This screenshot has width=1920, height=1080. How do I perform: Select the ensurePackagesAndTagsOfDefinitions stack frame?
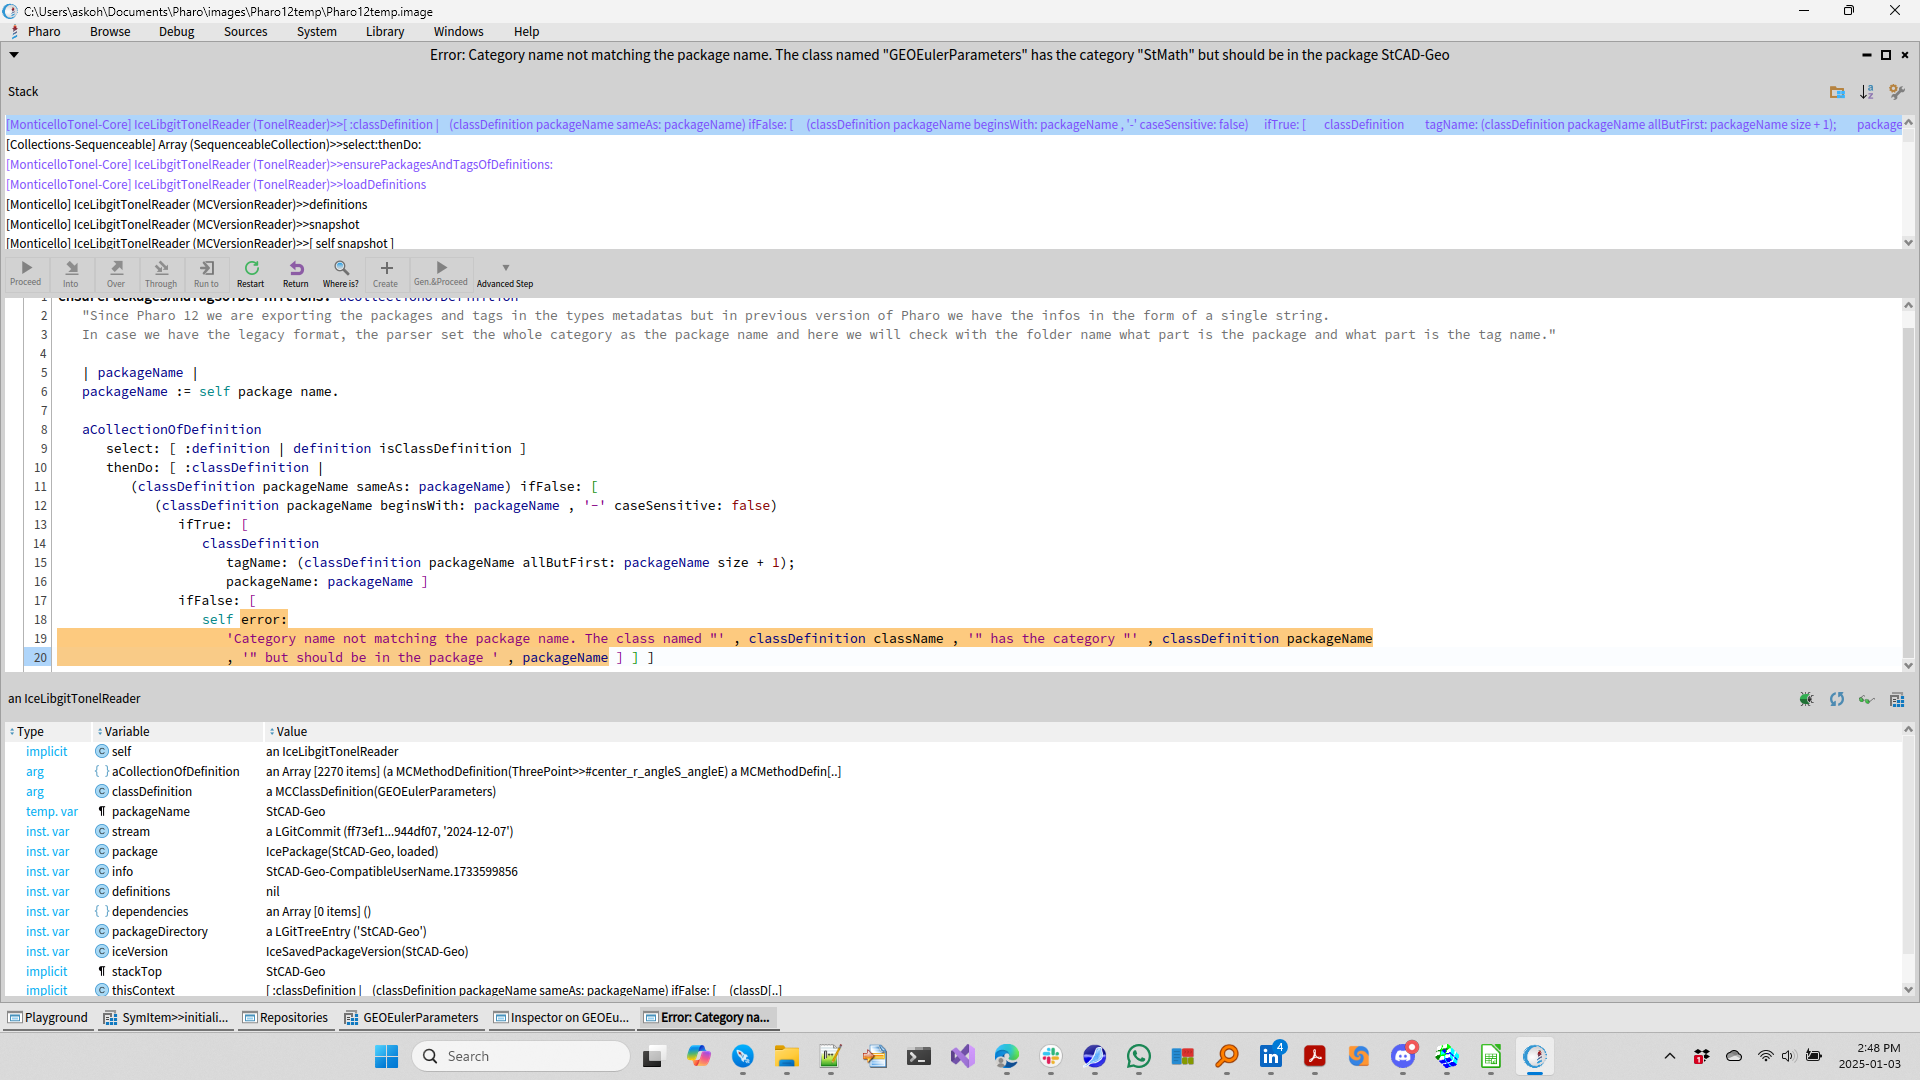click(279, 165)
